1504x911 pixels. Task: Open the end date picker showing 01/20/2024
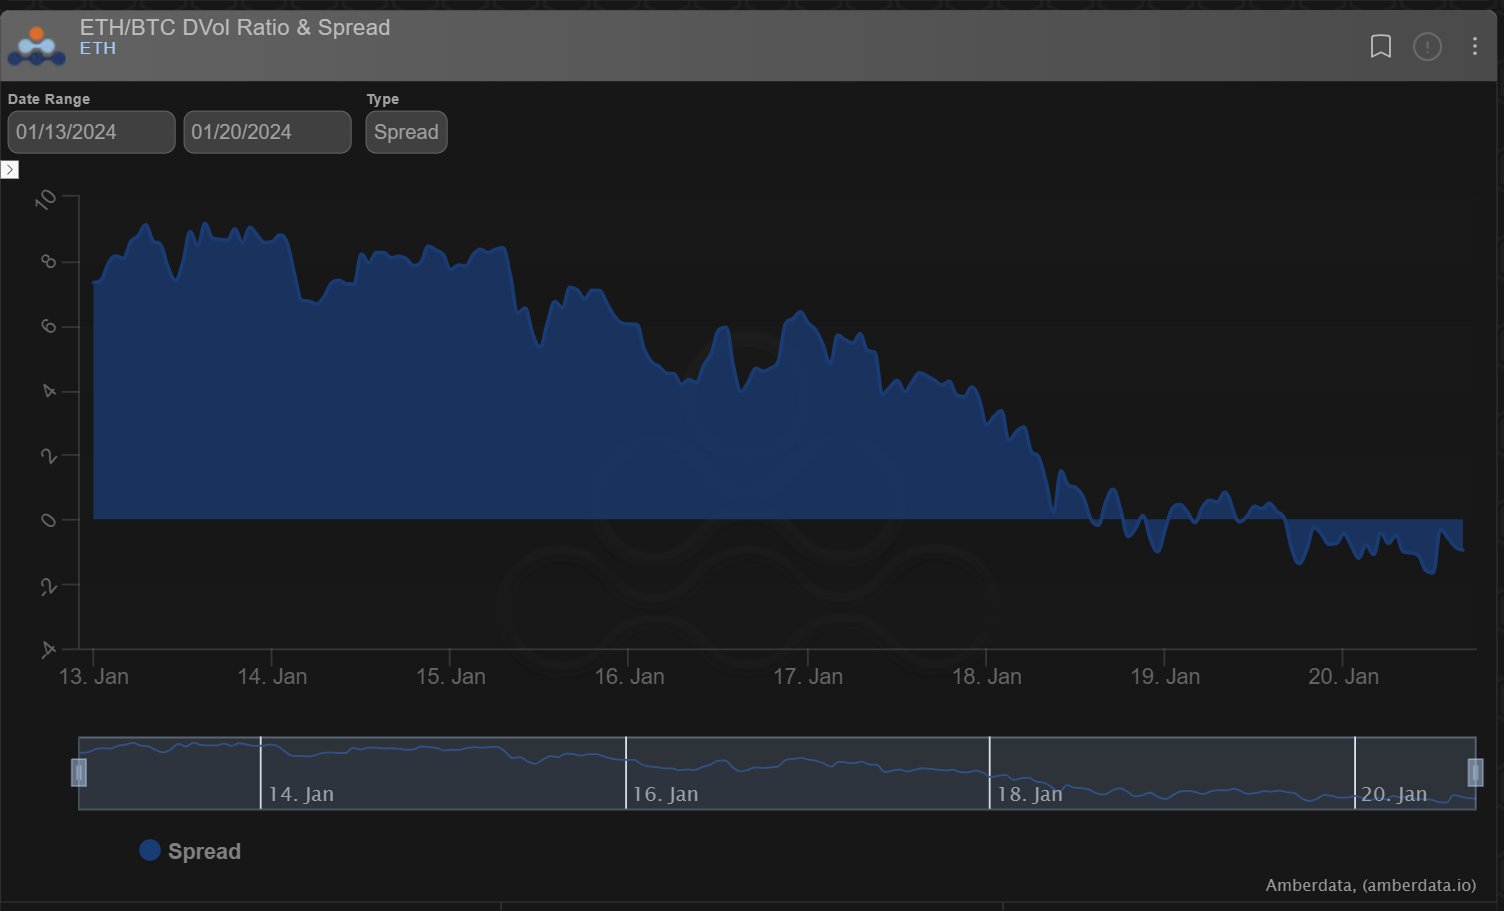[267, 131]
